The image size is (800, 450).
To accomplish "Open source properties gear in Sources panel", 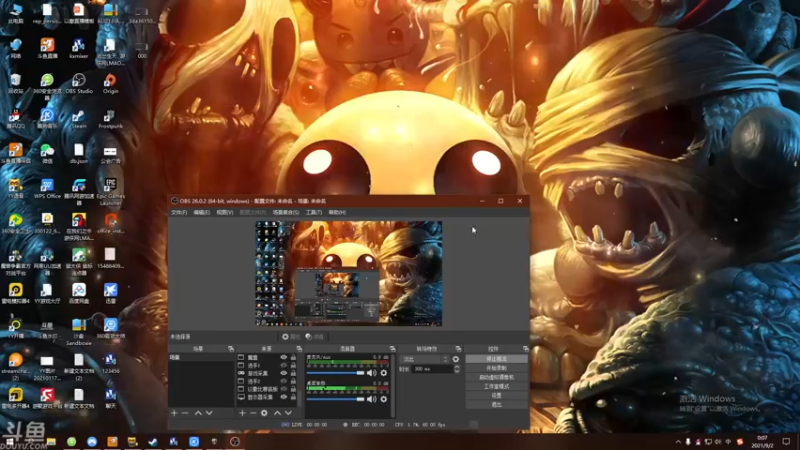I will coord(264,413).
